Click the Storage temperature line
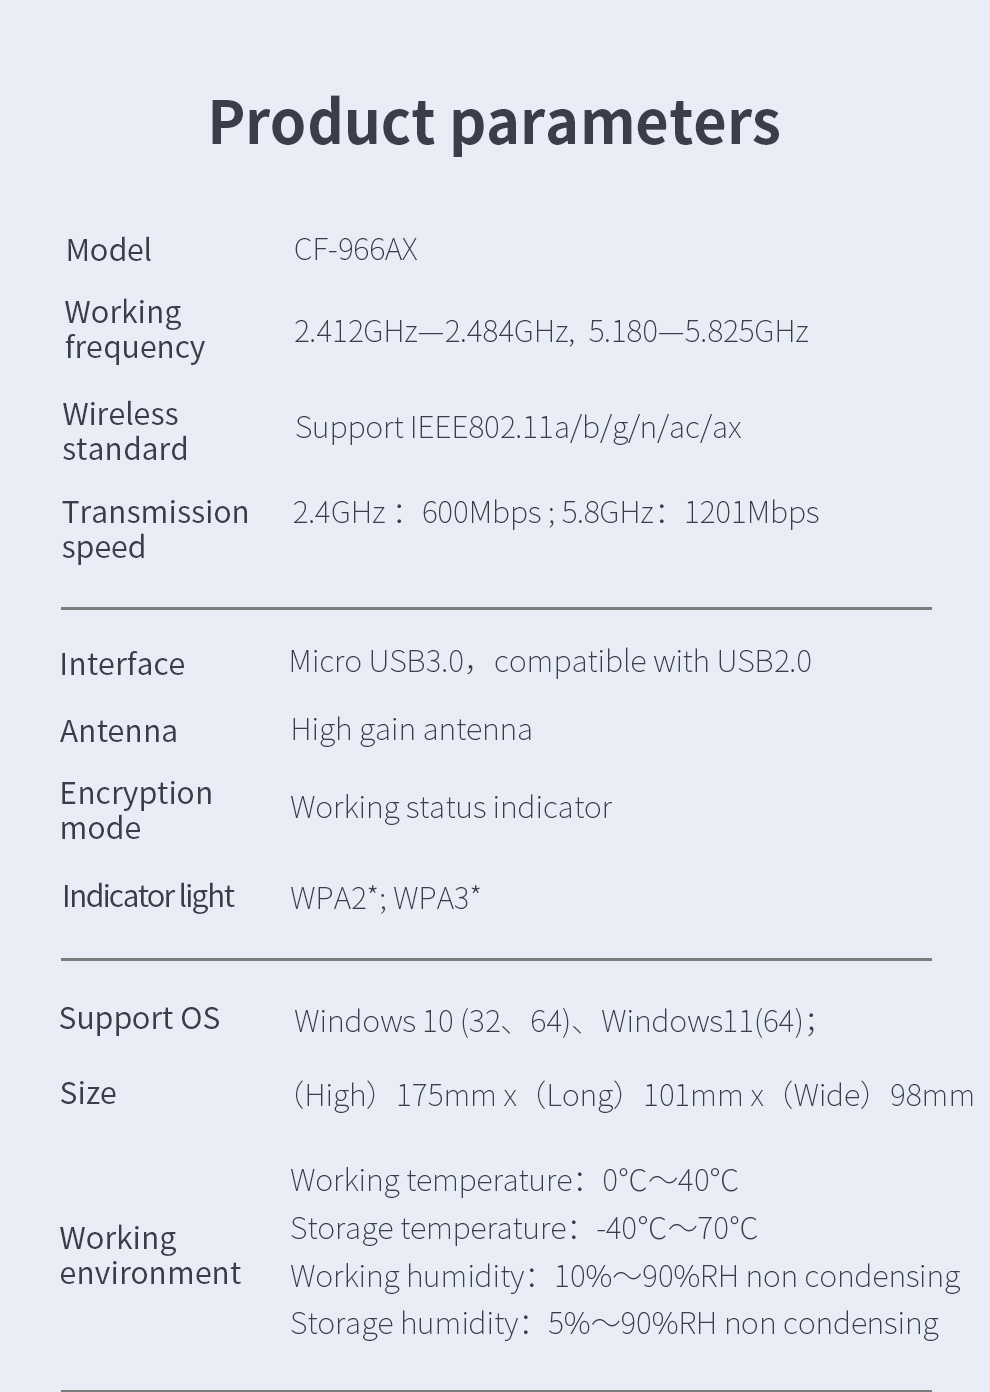 point(524,1228)
